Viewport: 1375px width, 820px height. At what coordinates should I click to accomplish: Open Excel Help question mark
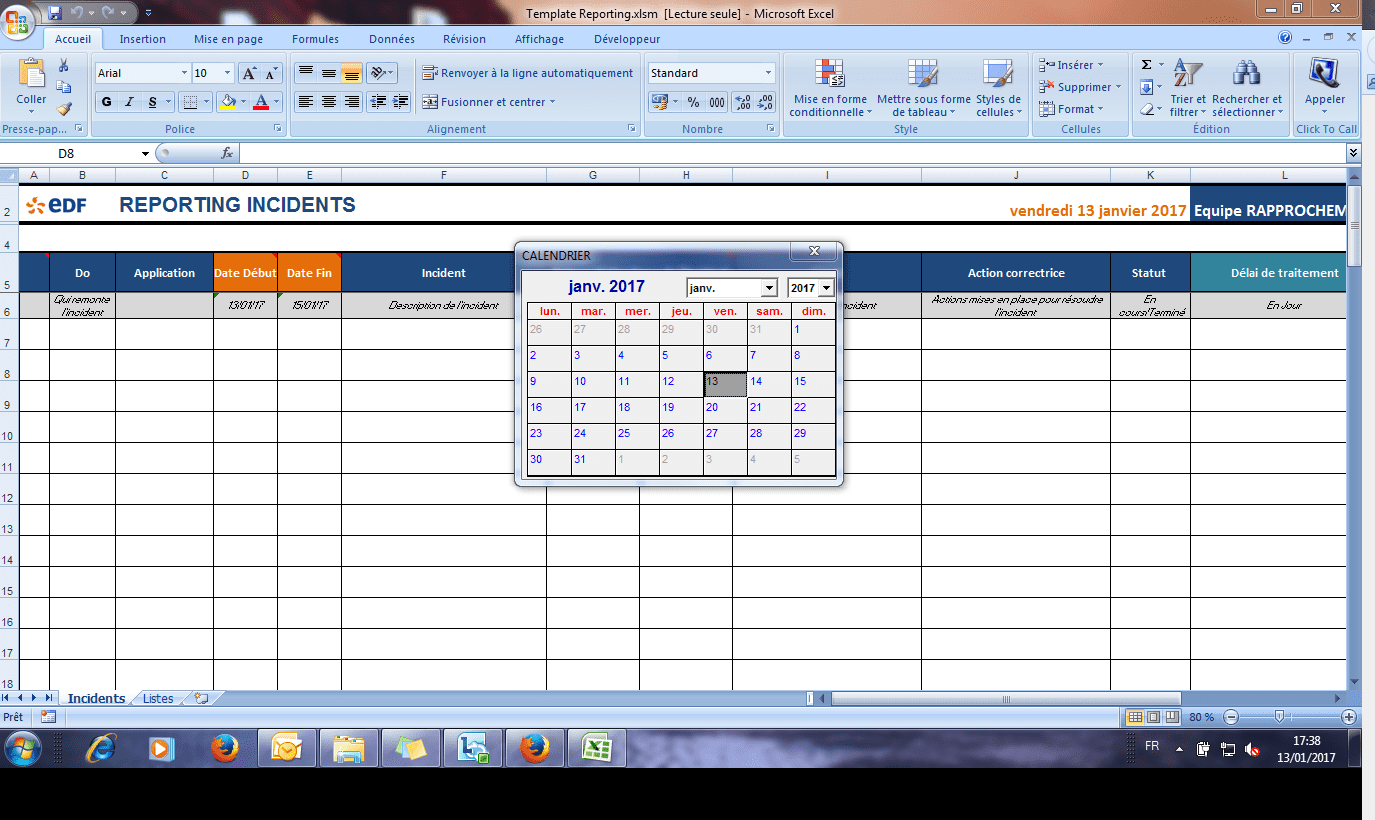click(1286, 39)
